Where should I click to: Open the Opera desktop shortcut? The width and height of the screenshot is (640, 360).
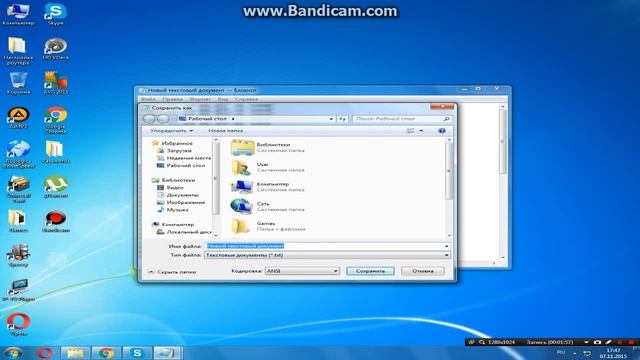click(18, 324)
